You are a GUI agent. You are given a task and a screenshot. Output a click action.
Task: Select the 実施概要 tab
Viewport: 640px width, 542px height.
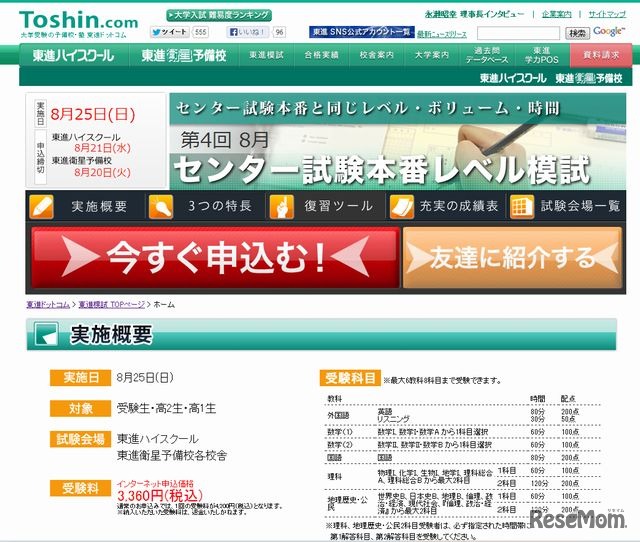pos(86,207)
